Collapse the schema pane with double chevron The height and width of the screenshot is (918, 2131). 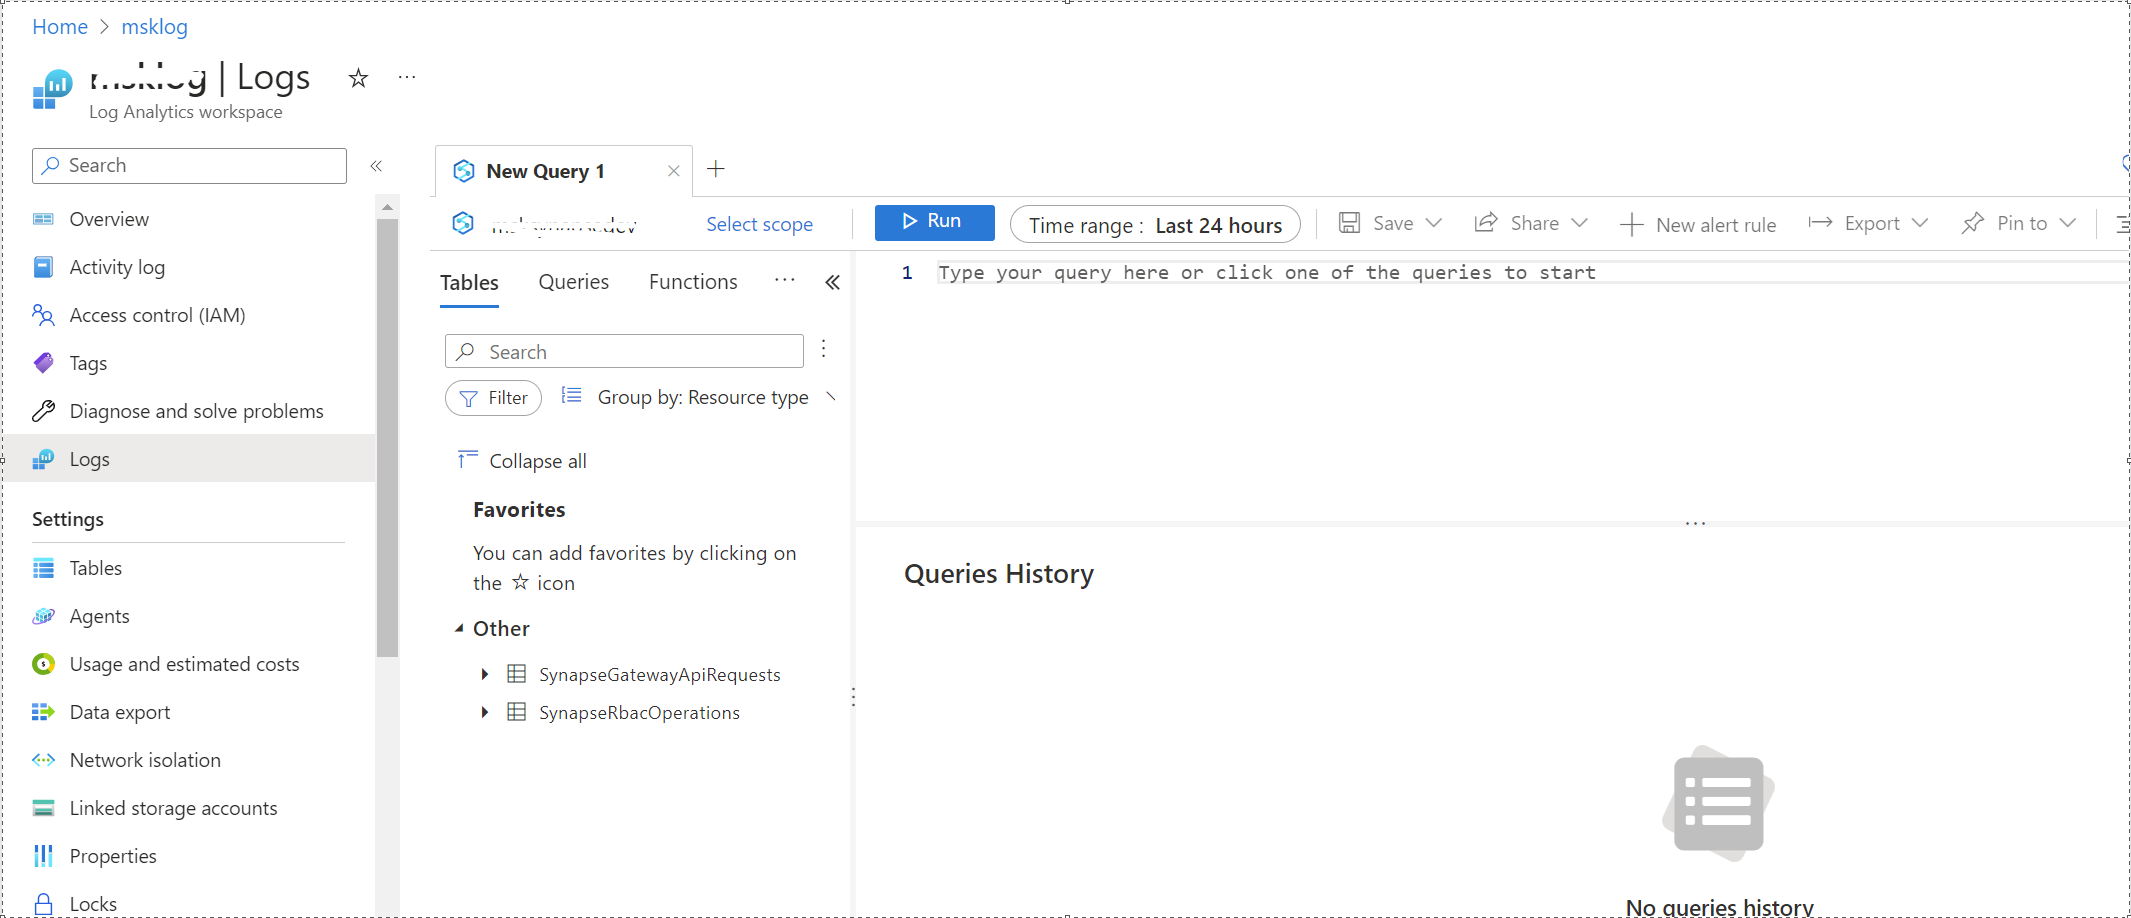pyautogui.click(x=832, y=283)
